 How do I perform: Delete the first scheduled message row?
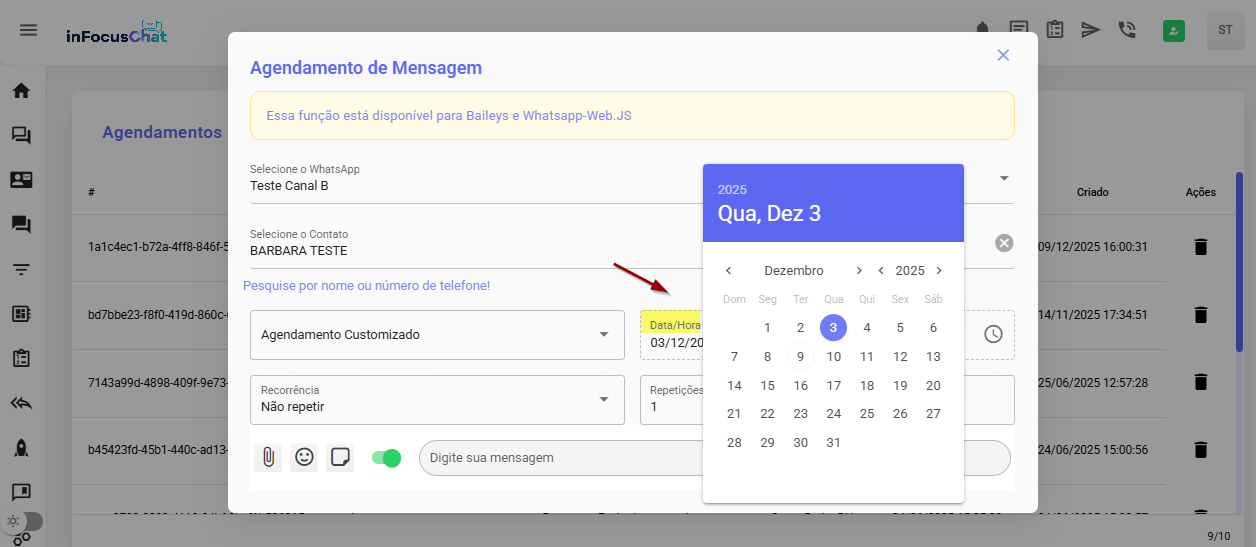(1201, 246)
